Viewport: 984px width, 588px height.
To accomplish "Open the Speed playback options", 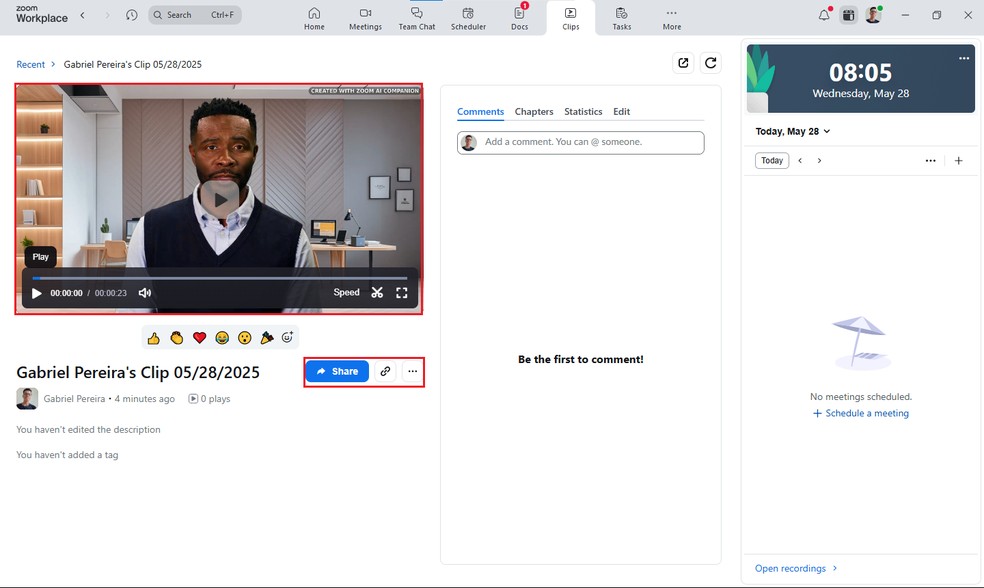I will click(346, 293).
